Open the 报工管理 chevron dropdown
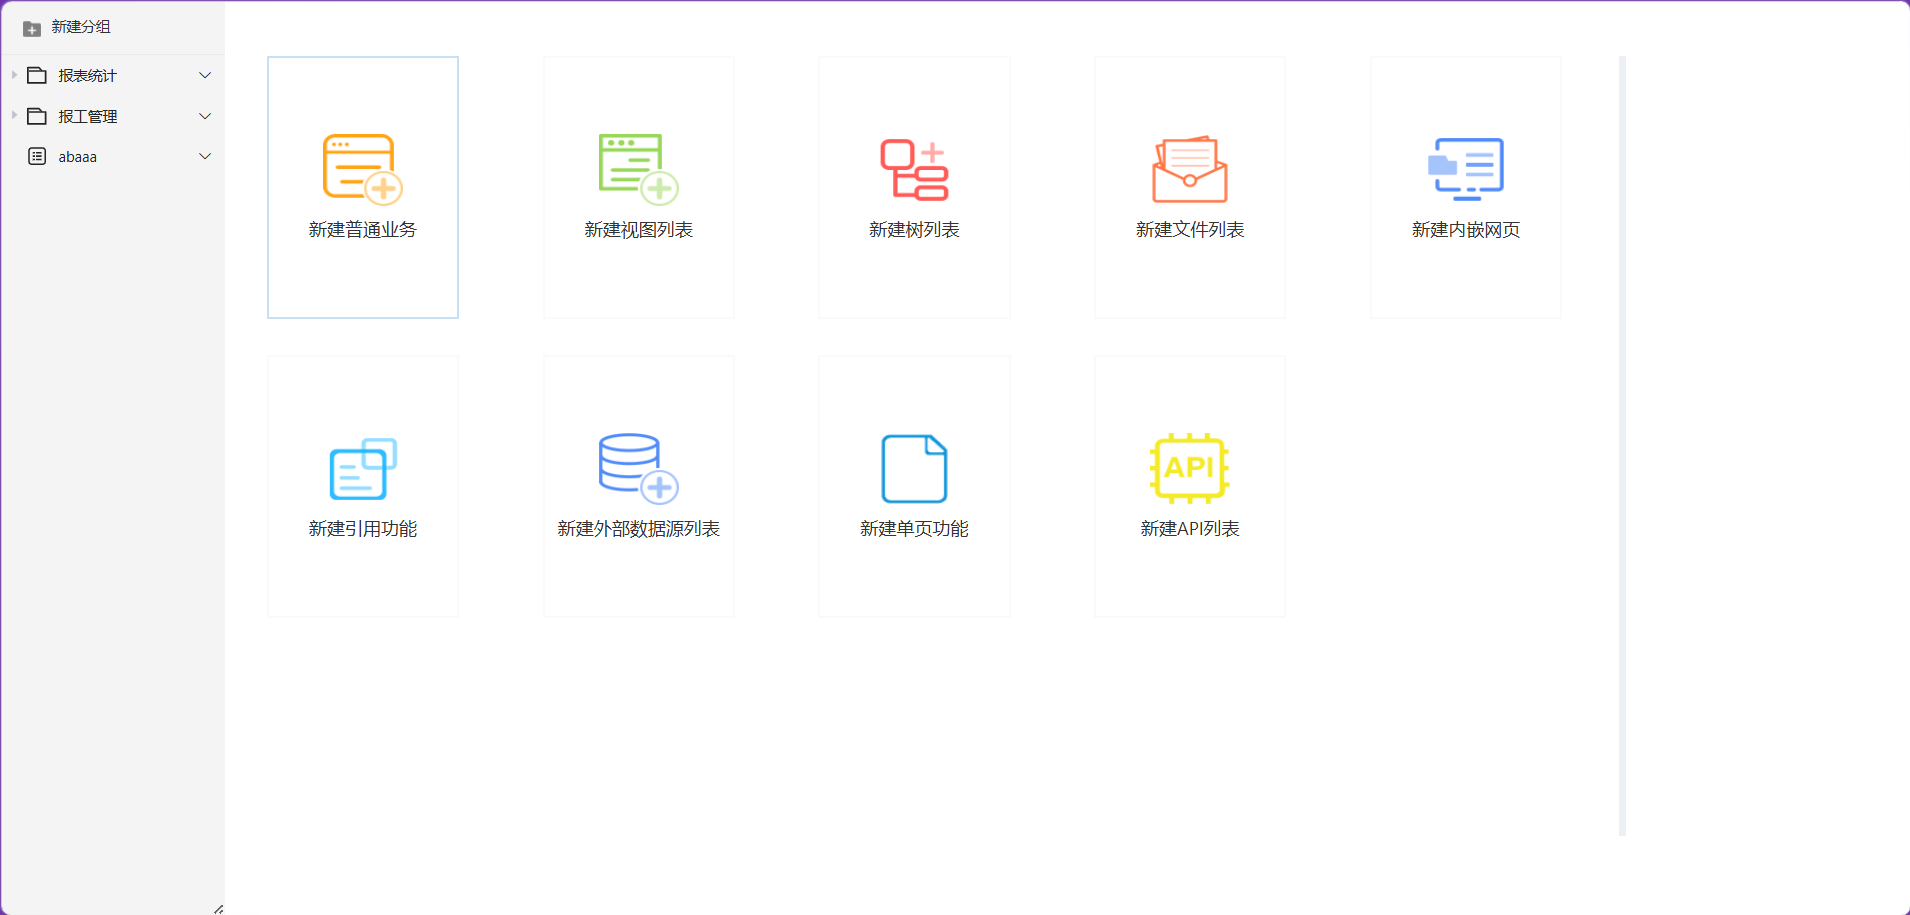The height and width of the screenshot is (915, 1910). click(x=205, y=116)
